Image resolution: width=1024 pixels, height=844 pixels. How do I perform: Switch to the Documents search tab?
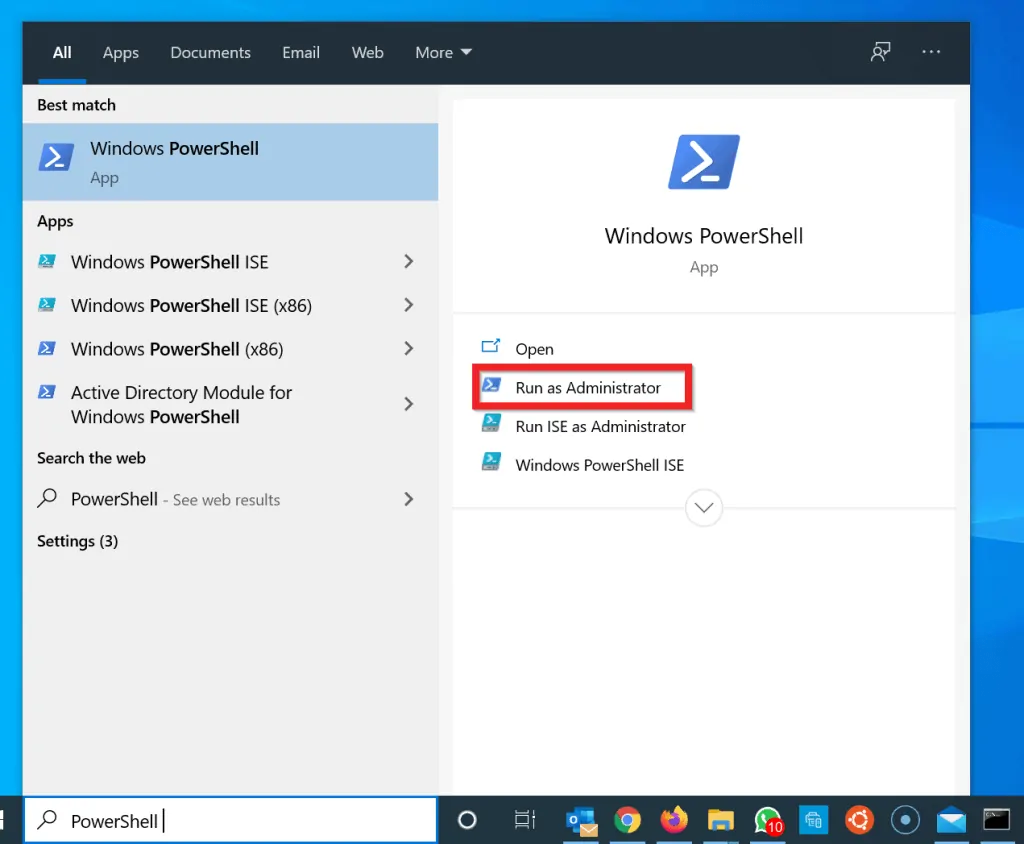210,52
